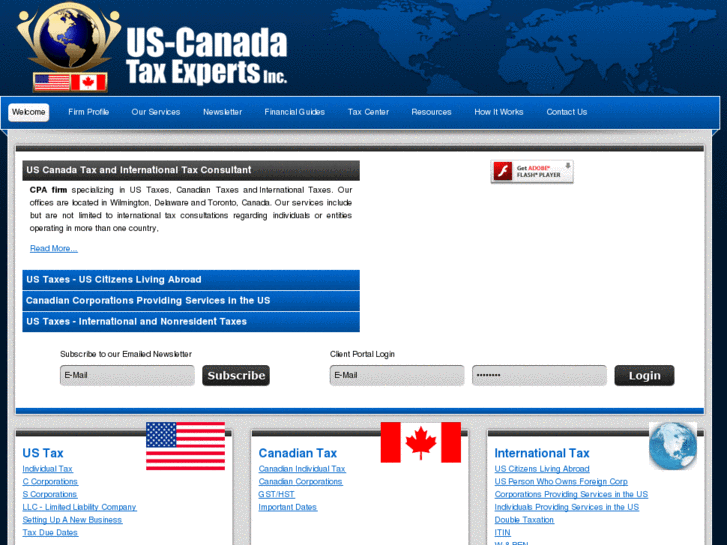727x545 pixels.
Task: Open the Firm Profile menu item
Action: [x=89, y=112]
